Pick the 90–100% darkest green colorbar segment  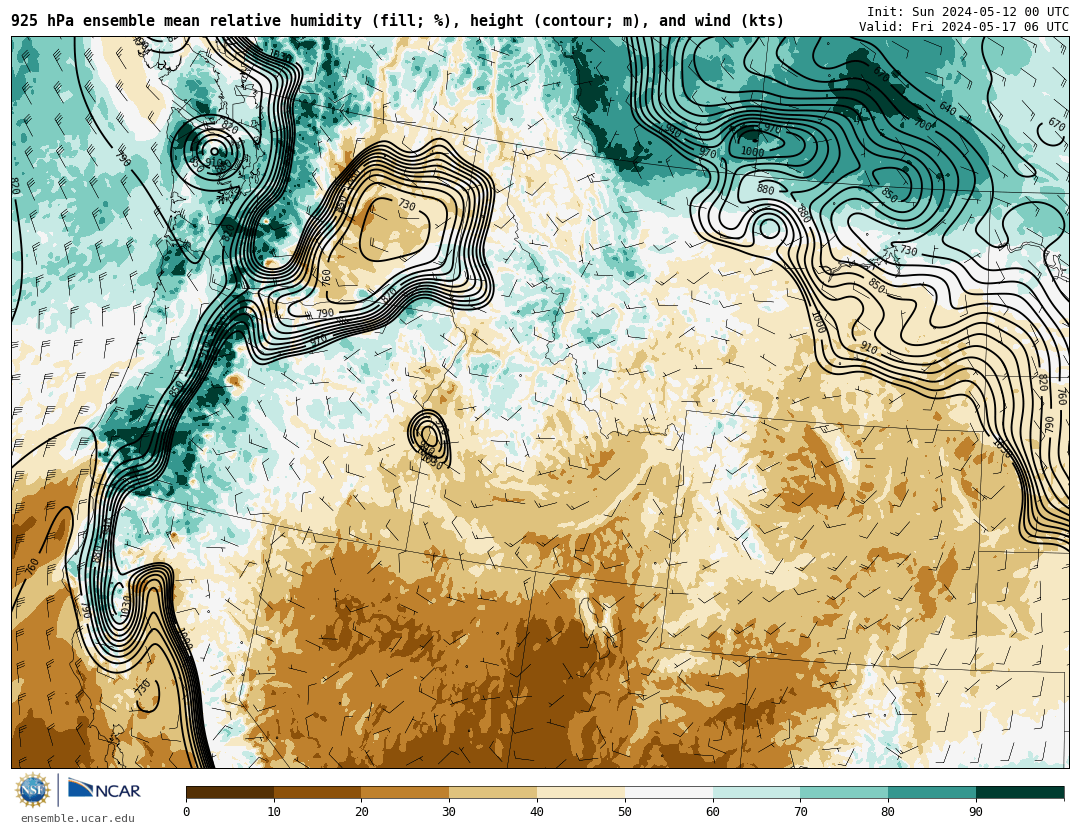(x=1020, y=792)
